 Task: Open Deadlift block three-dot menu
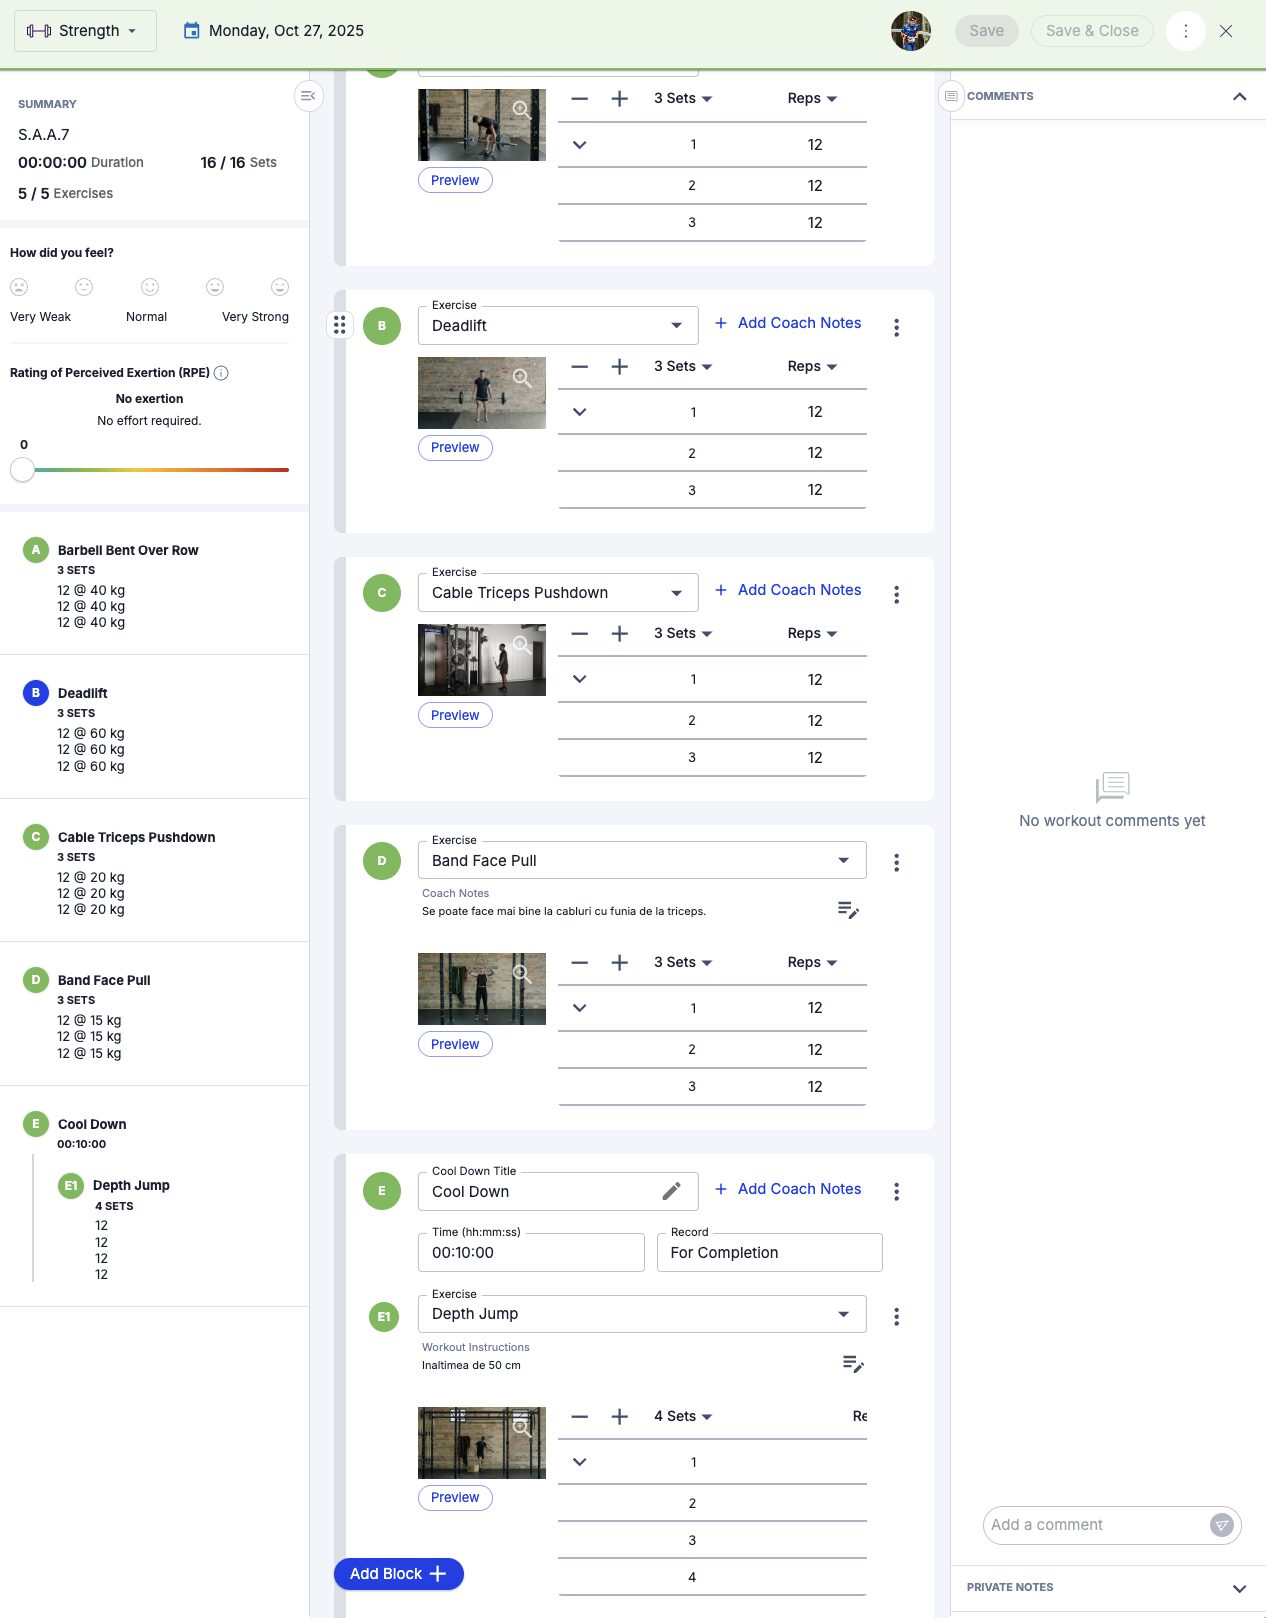(x=896, y=327)
